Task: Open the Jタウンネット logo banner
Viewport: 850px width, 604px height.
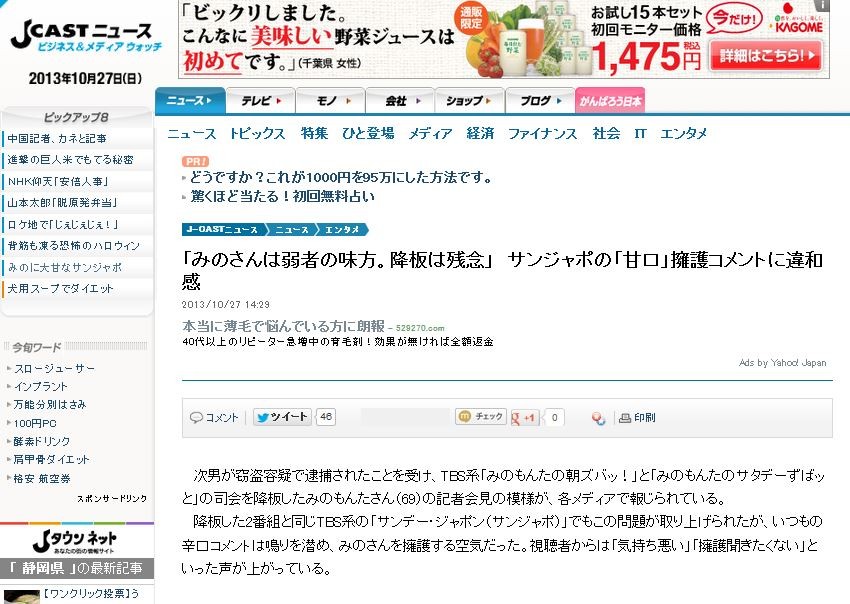Action: point(76,541)
